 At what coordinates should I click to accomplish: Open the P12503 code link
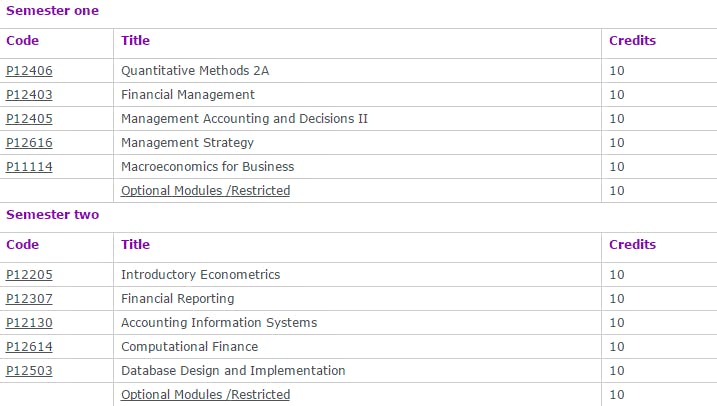click(29, 371)
